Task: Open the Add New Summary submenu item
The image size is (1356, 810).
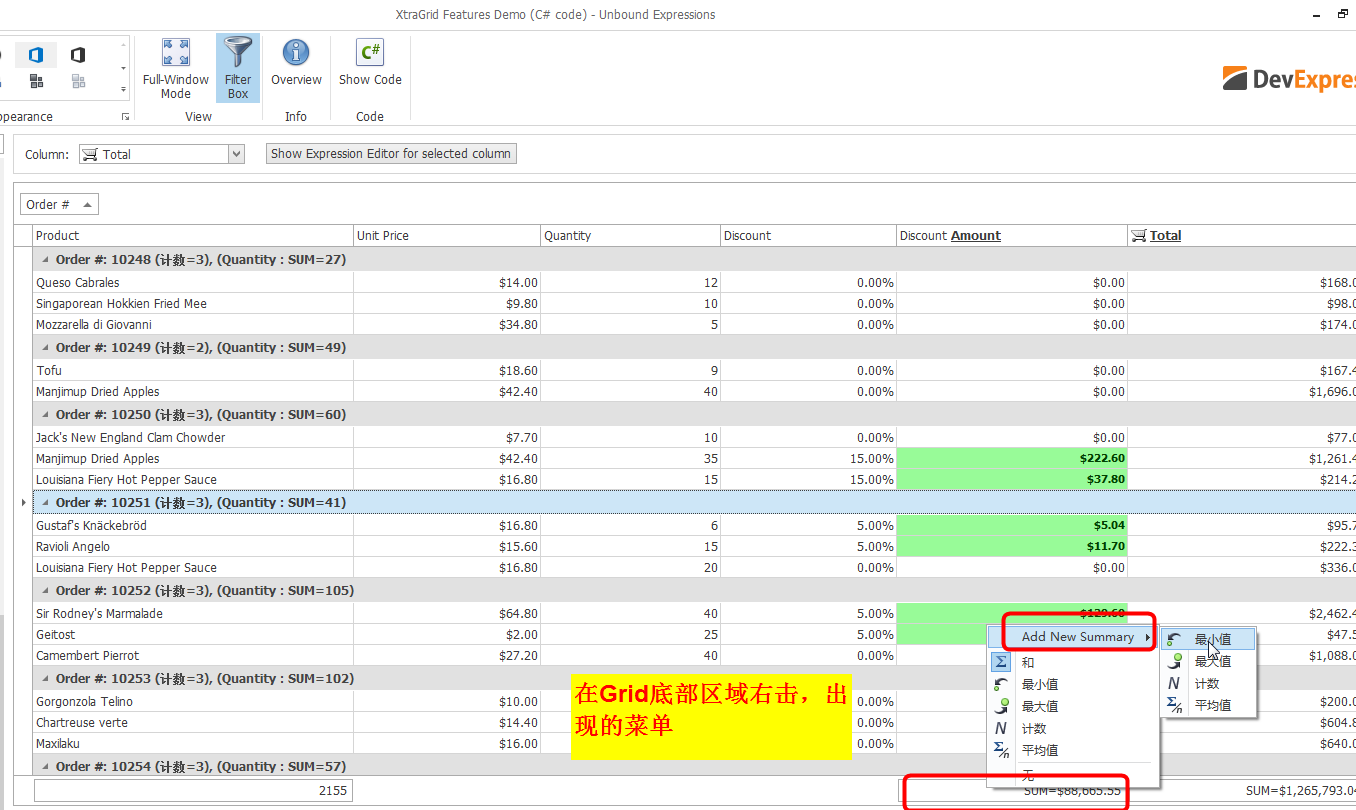Action: [x=1077, y=637]
